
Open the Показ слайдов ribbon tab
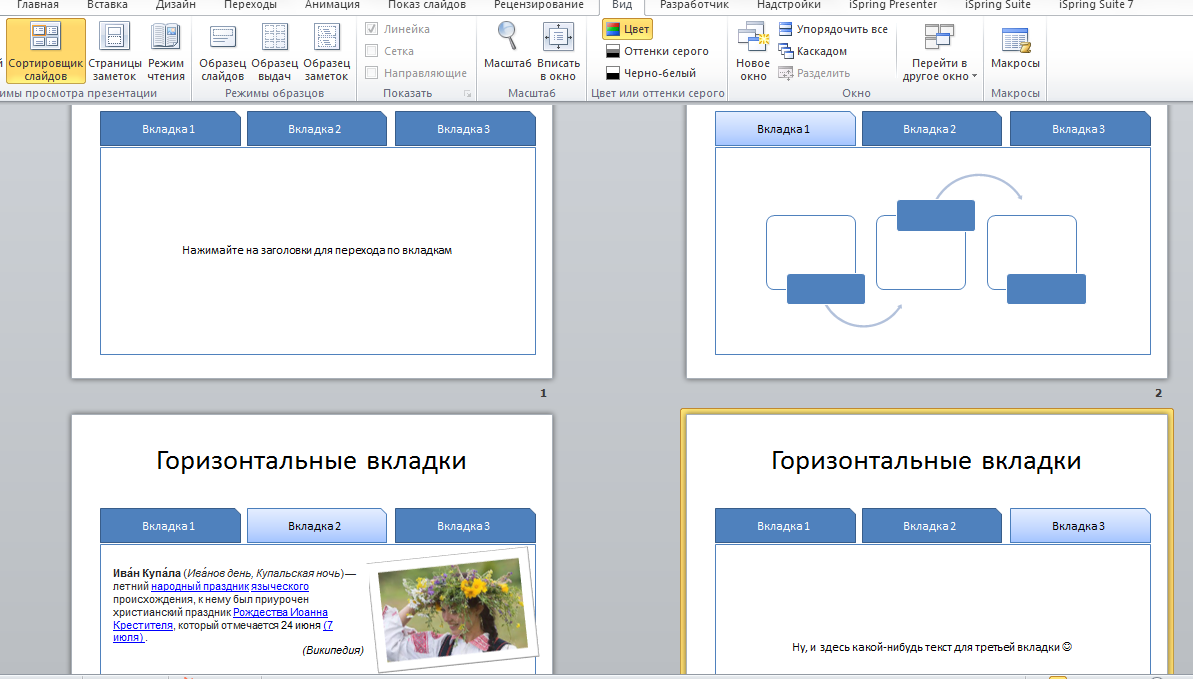[427, 5]
